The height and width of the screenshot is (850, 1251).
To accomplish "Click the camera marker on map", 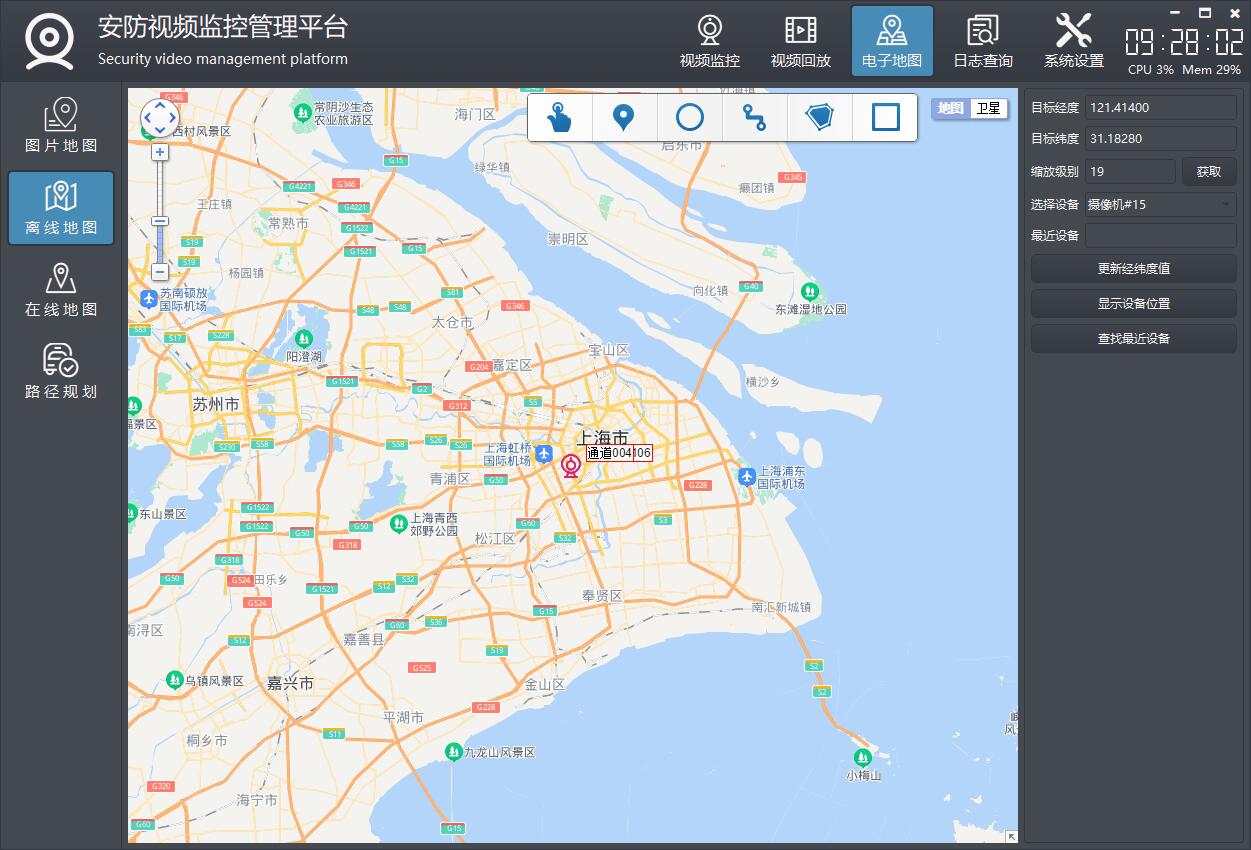I will (571, 466).
